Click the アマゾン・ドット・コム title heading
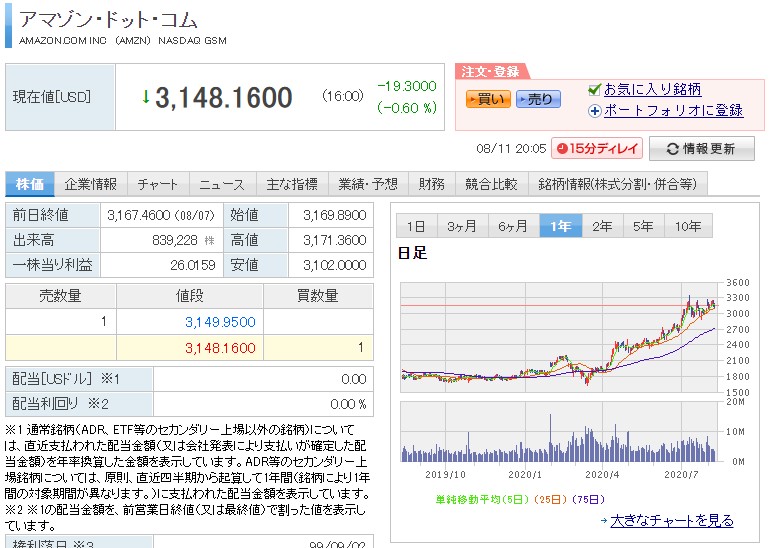The width and height of the screenshot is (770, 548). pyautogui.click(x=108, y=20)
